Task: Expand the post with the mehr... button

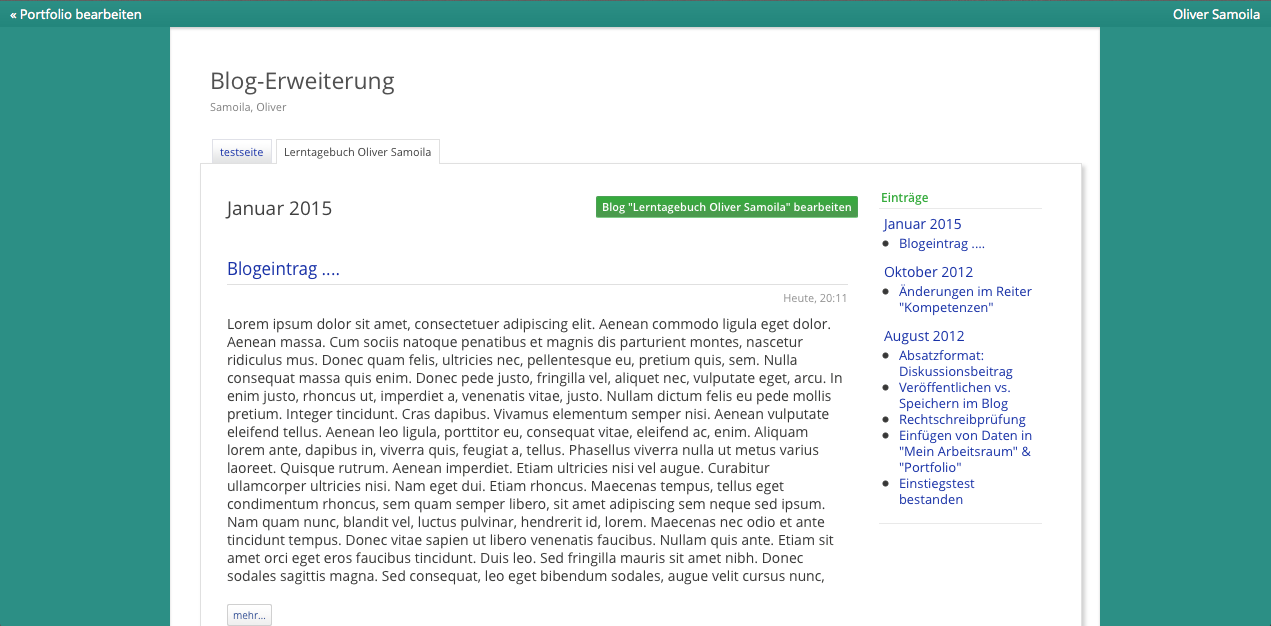Action: 249,615
